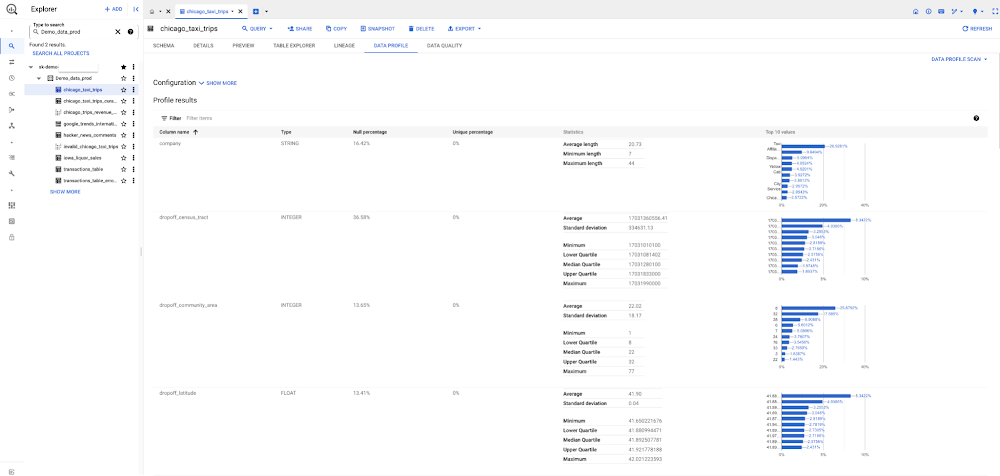Click the SHARE button
The height and width of the screenshot is (476, 1000).
coord(300,29)
